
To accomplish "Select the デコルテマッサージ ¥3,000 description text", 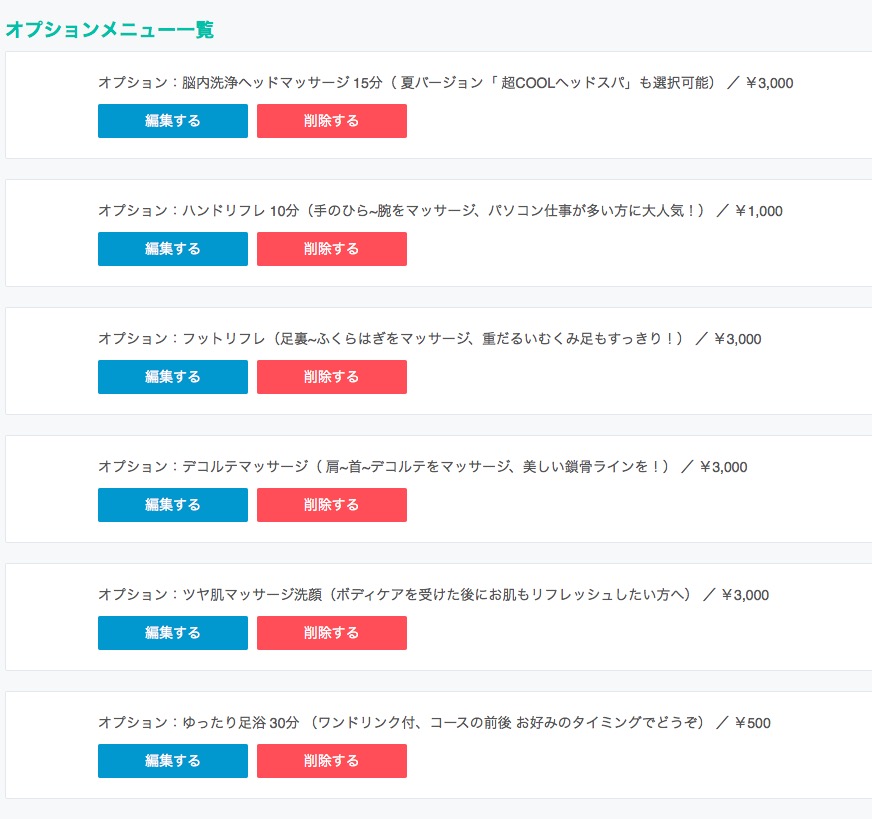I will (x=423, y=466).
